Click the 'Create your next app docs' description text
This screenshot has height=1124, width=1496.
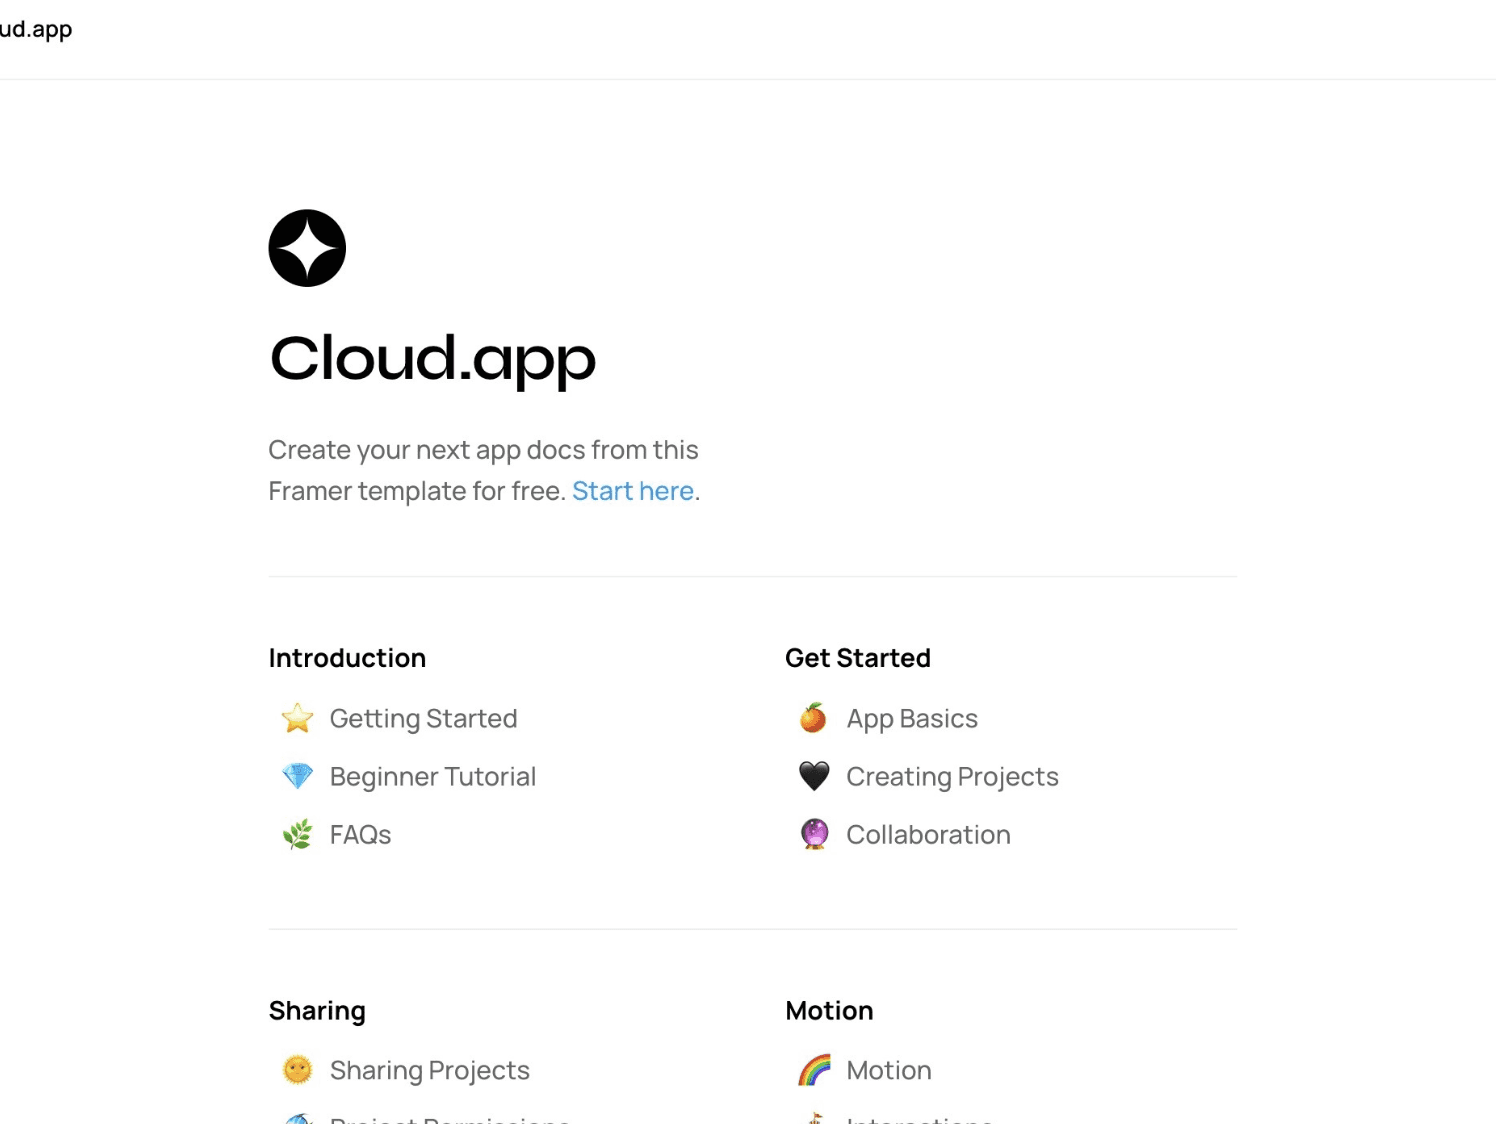pos(484,470)
